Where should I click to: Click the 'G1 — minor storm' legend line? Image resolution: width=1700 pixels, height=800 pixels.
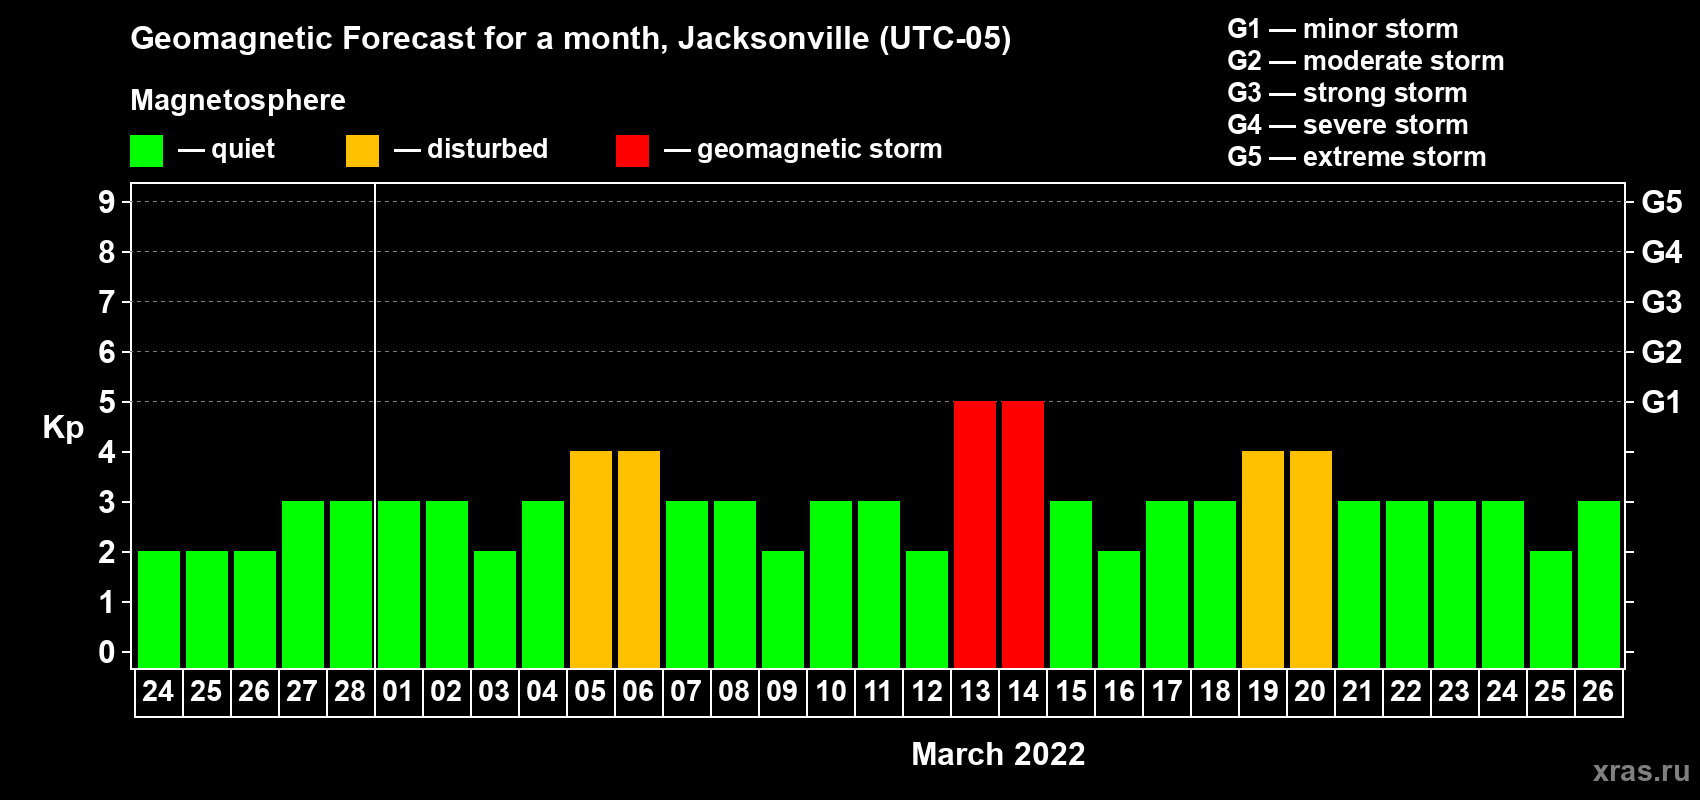[1343, 29]
